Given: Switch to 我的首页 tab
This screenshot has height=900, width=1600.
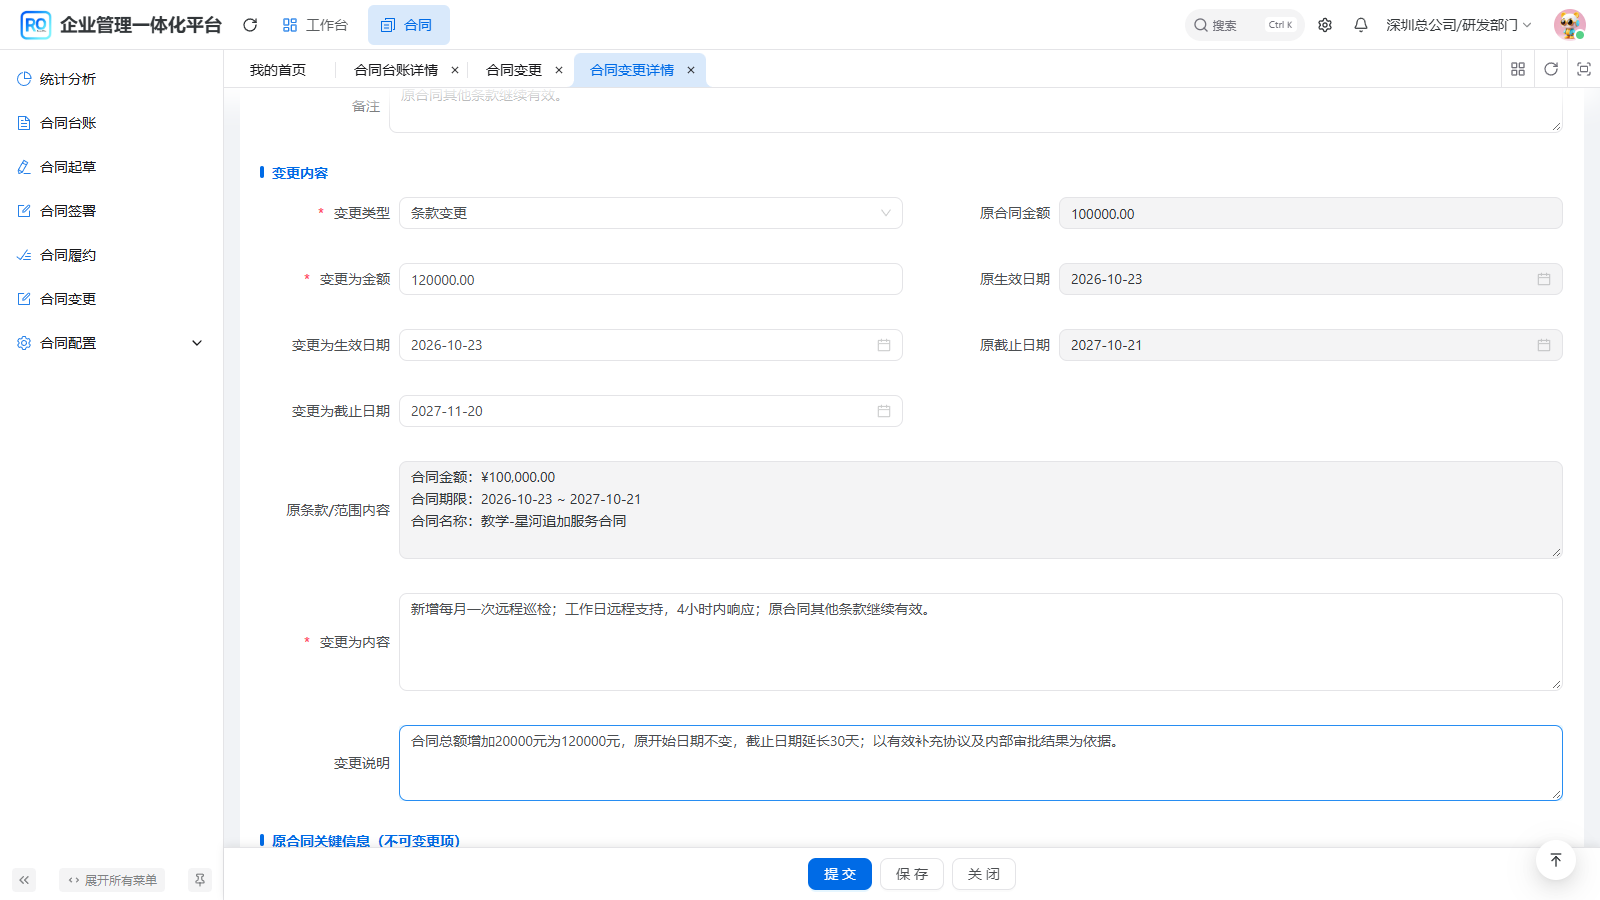Looking at the screenshot, I should pyautogui.click(x=278, y=70).
